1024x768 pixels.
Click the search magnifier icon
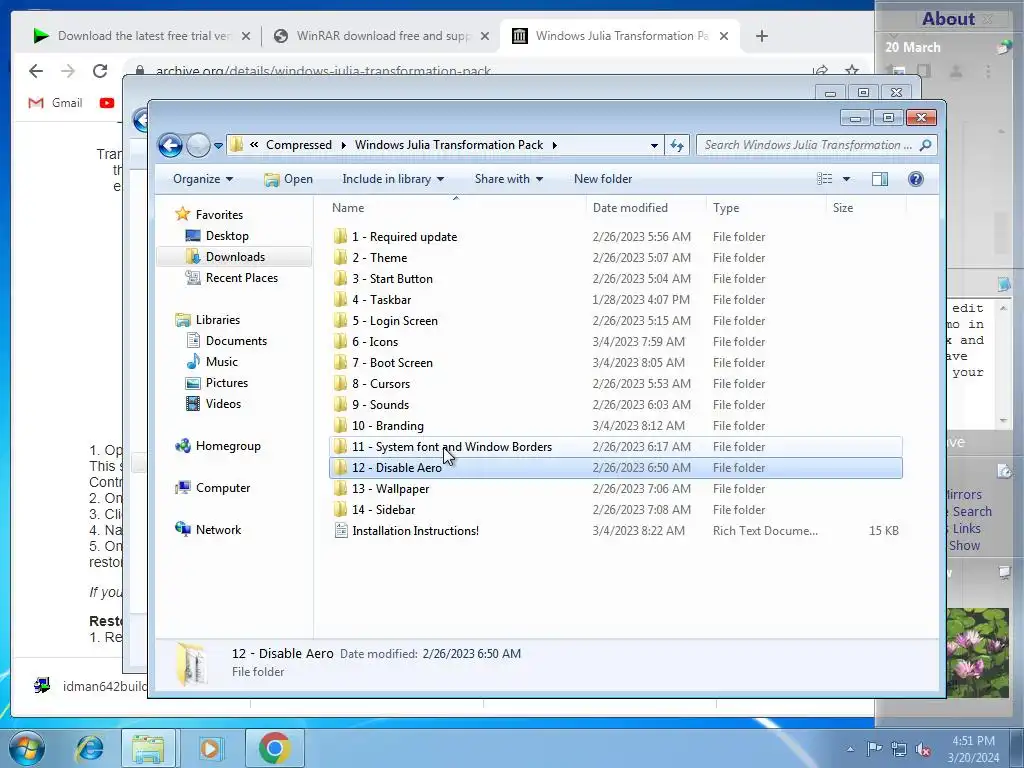925,145
